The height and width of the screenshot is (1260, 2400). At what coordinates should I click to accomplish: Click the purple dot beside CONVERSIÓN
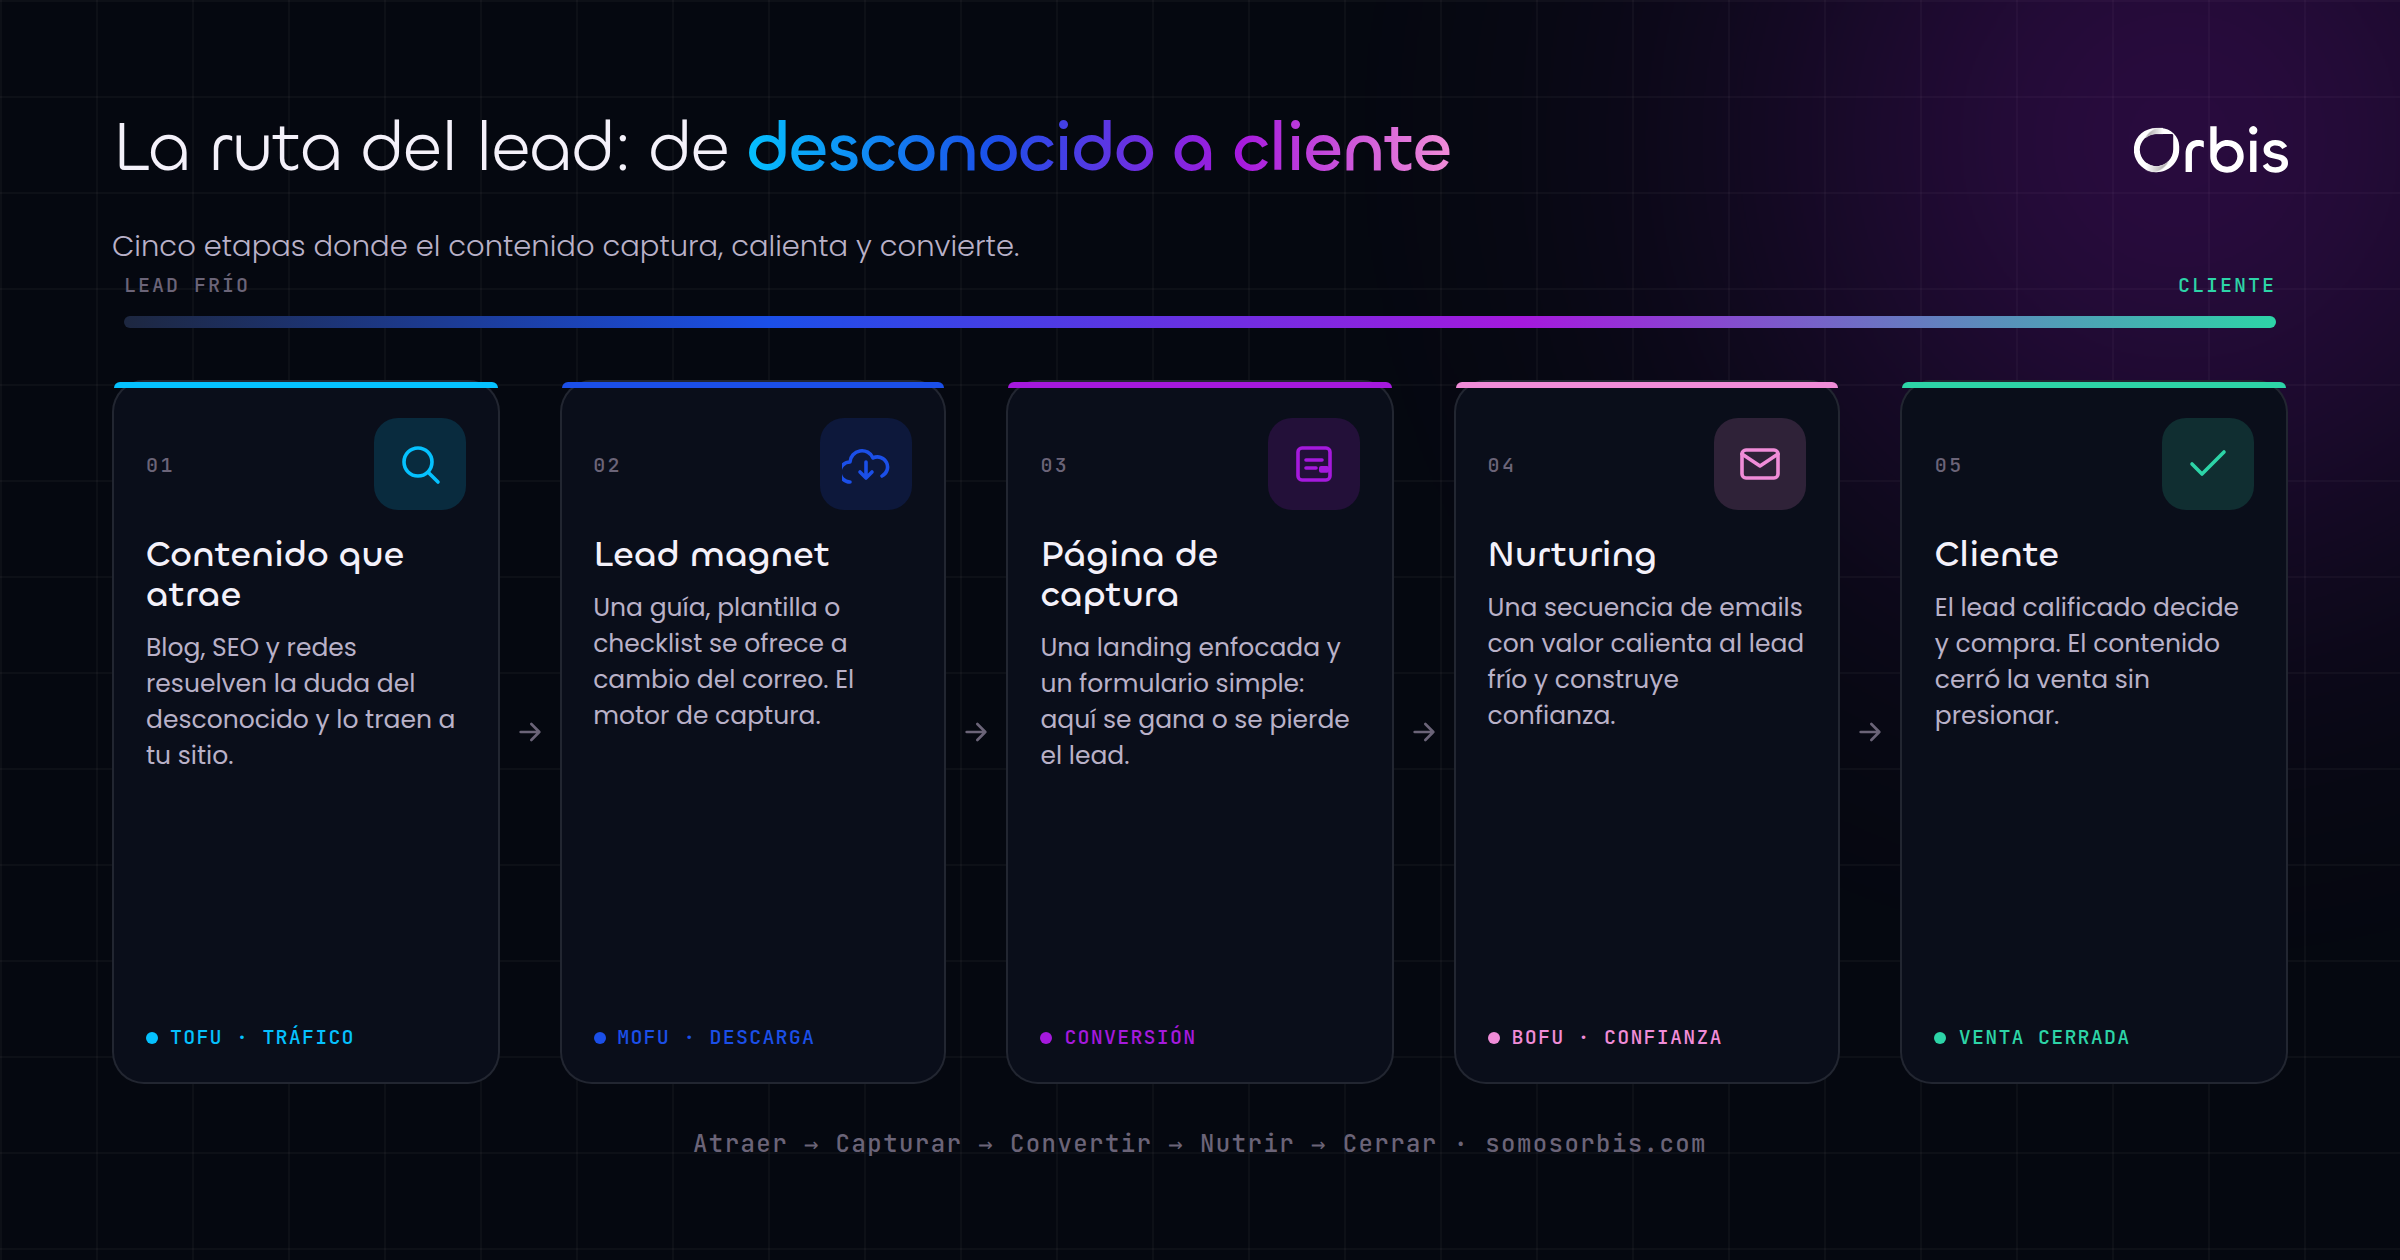pyautogui.click(x=1046, y=1038)
